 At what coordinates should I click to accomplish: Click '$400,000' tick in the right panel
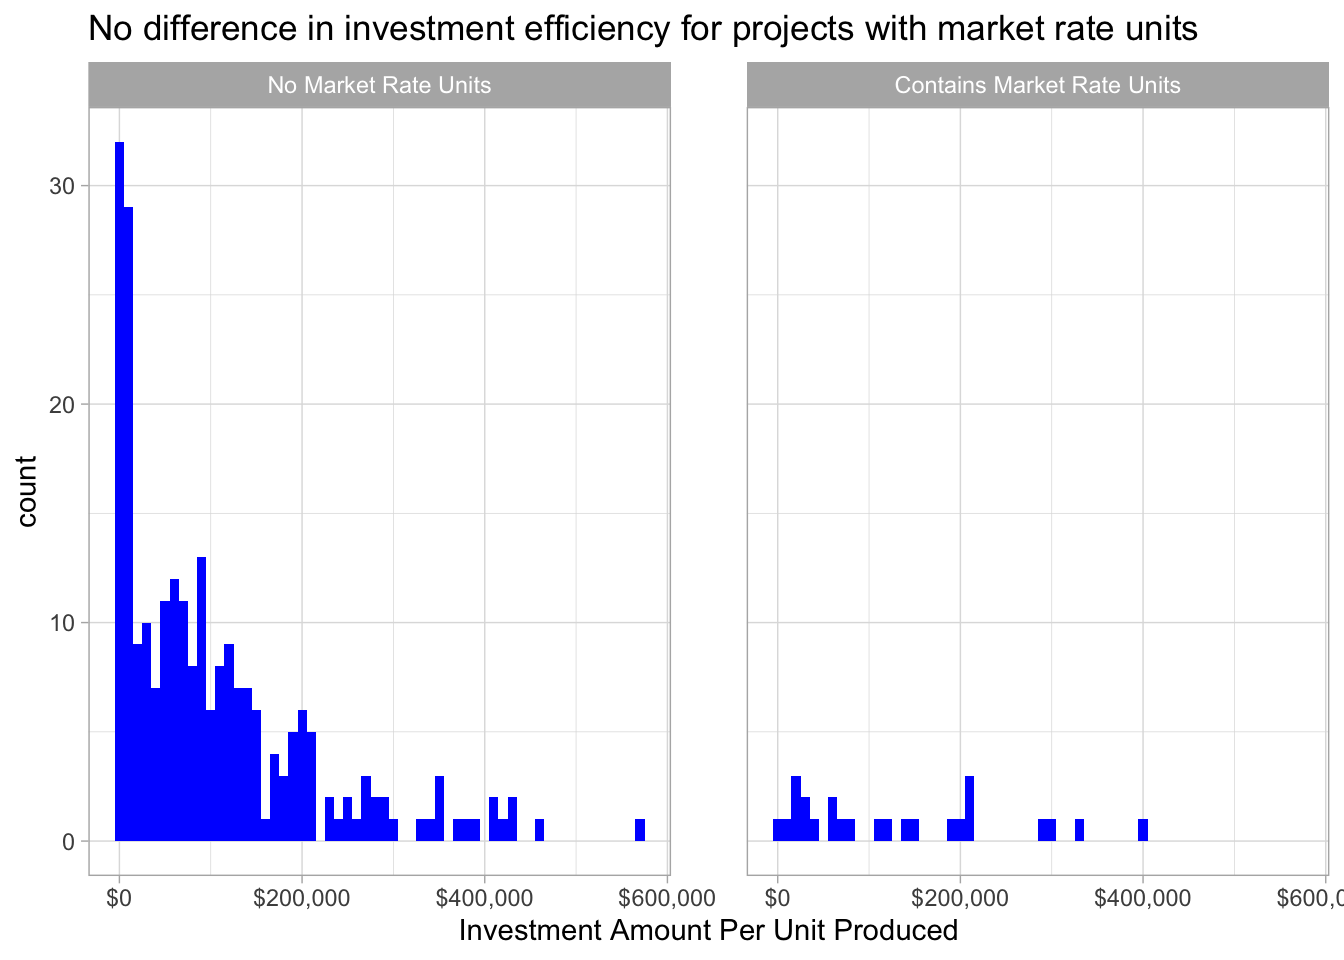coord(1142,898)
